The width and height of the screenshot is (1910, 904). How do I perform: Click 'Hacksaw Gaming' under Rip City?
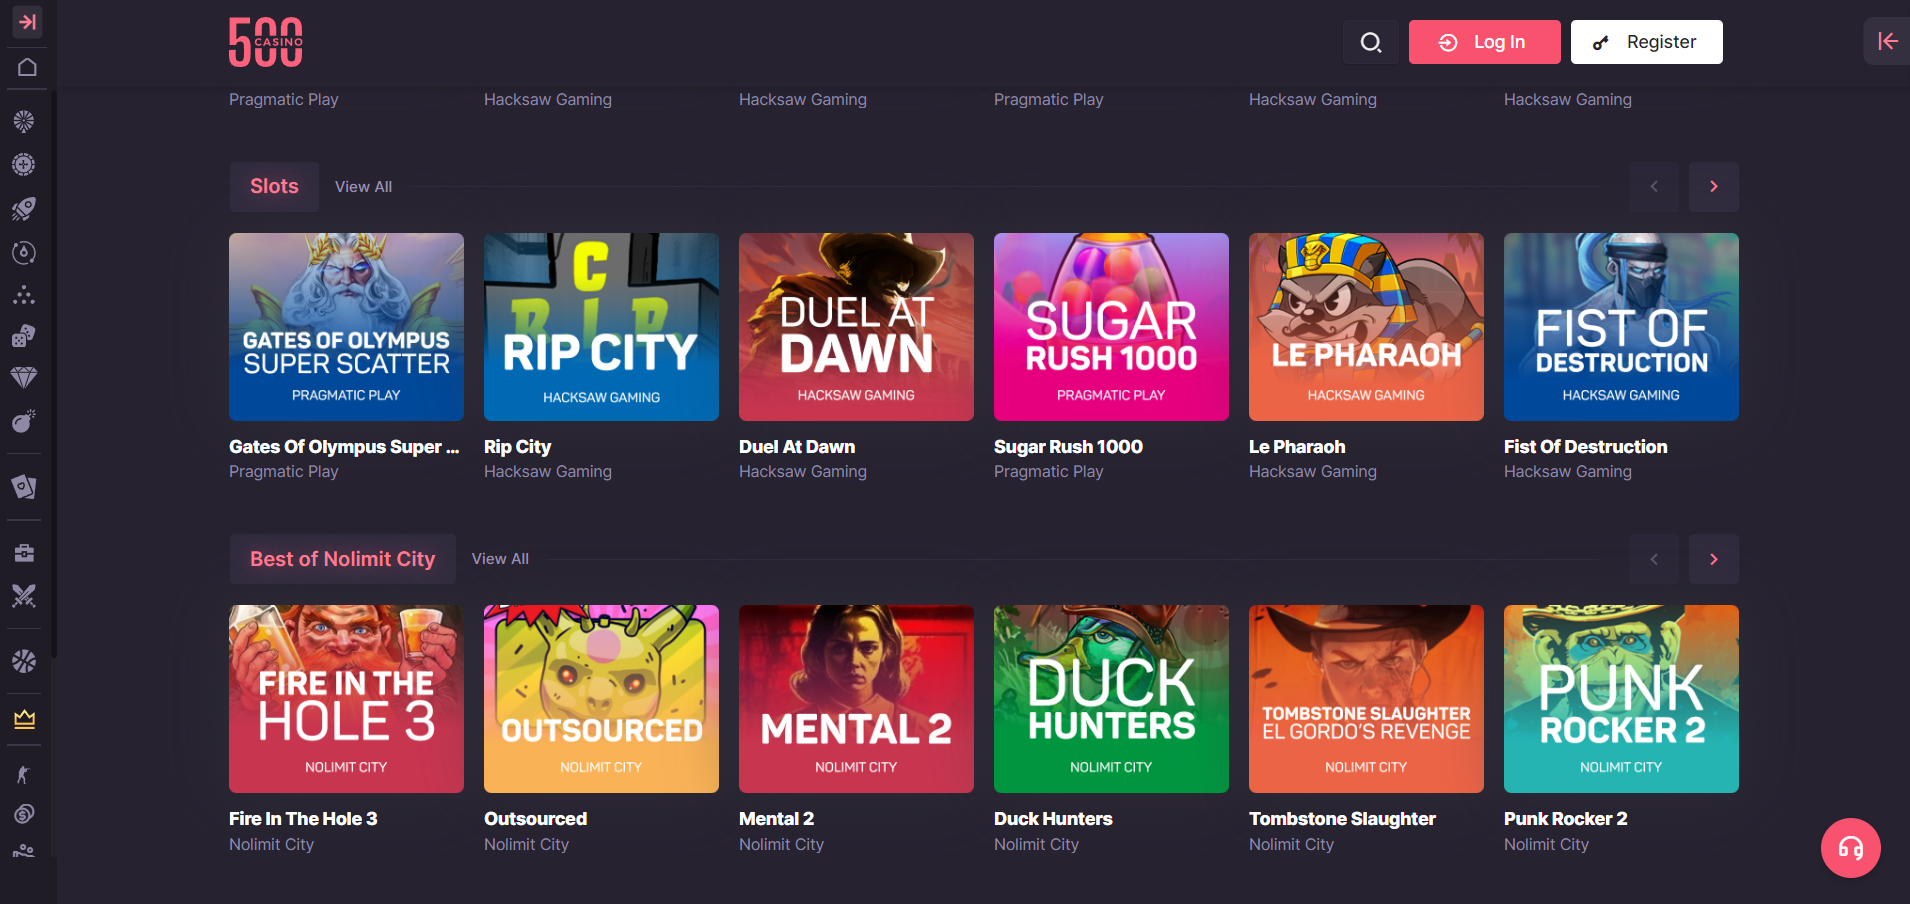(547, 472)
